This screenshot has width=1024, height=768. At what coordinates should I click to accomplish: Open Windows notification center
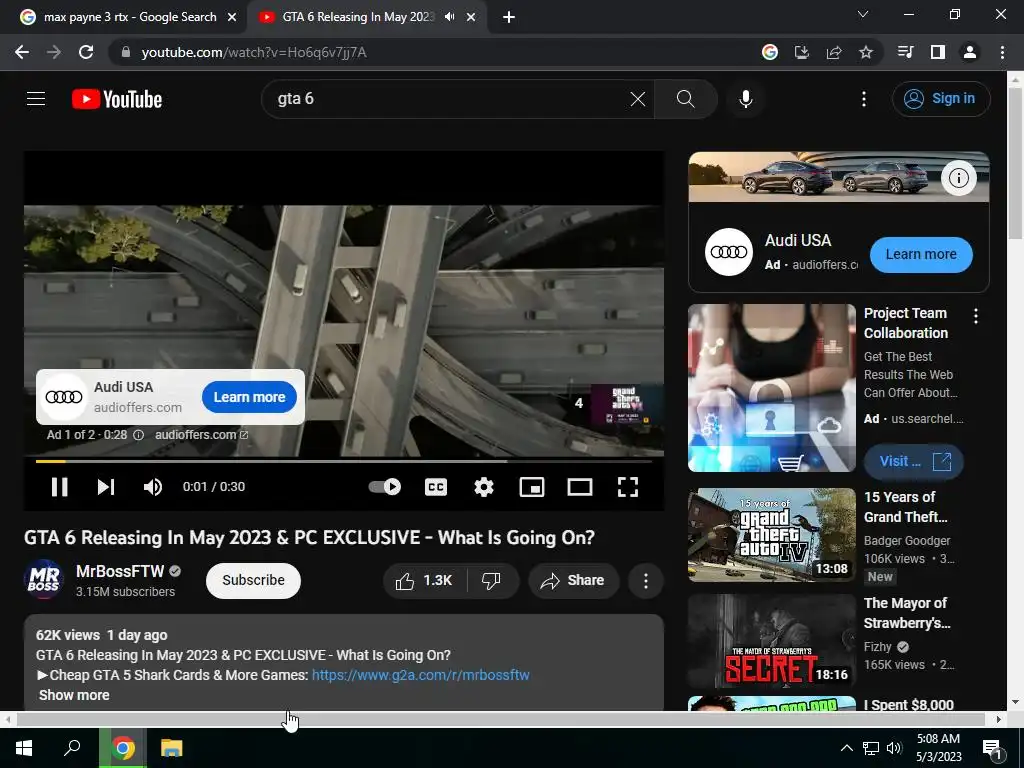(992, 749)
